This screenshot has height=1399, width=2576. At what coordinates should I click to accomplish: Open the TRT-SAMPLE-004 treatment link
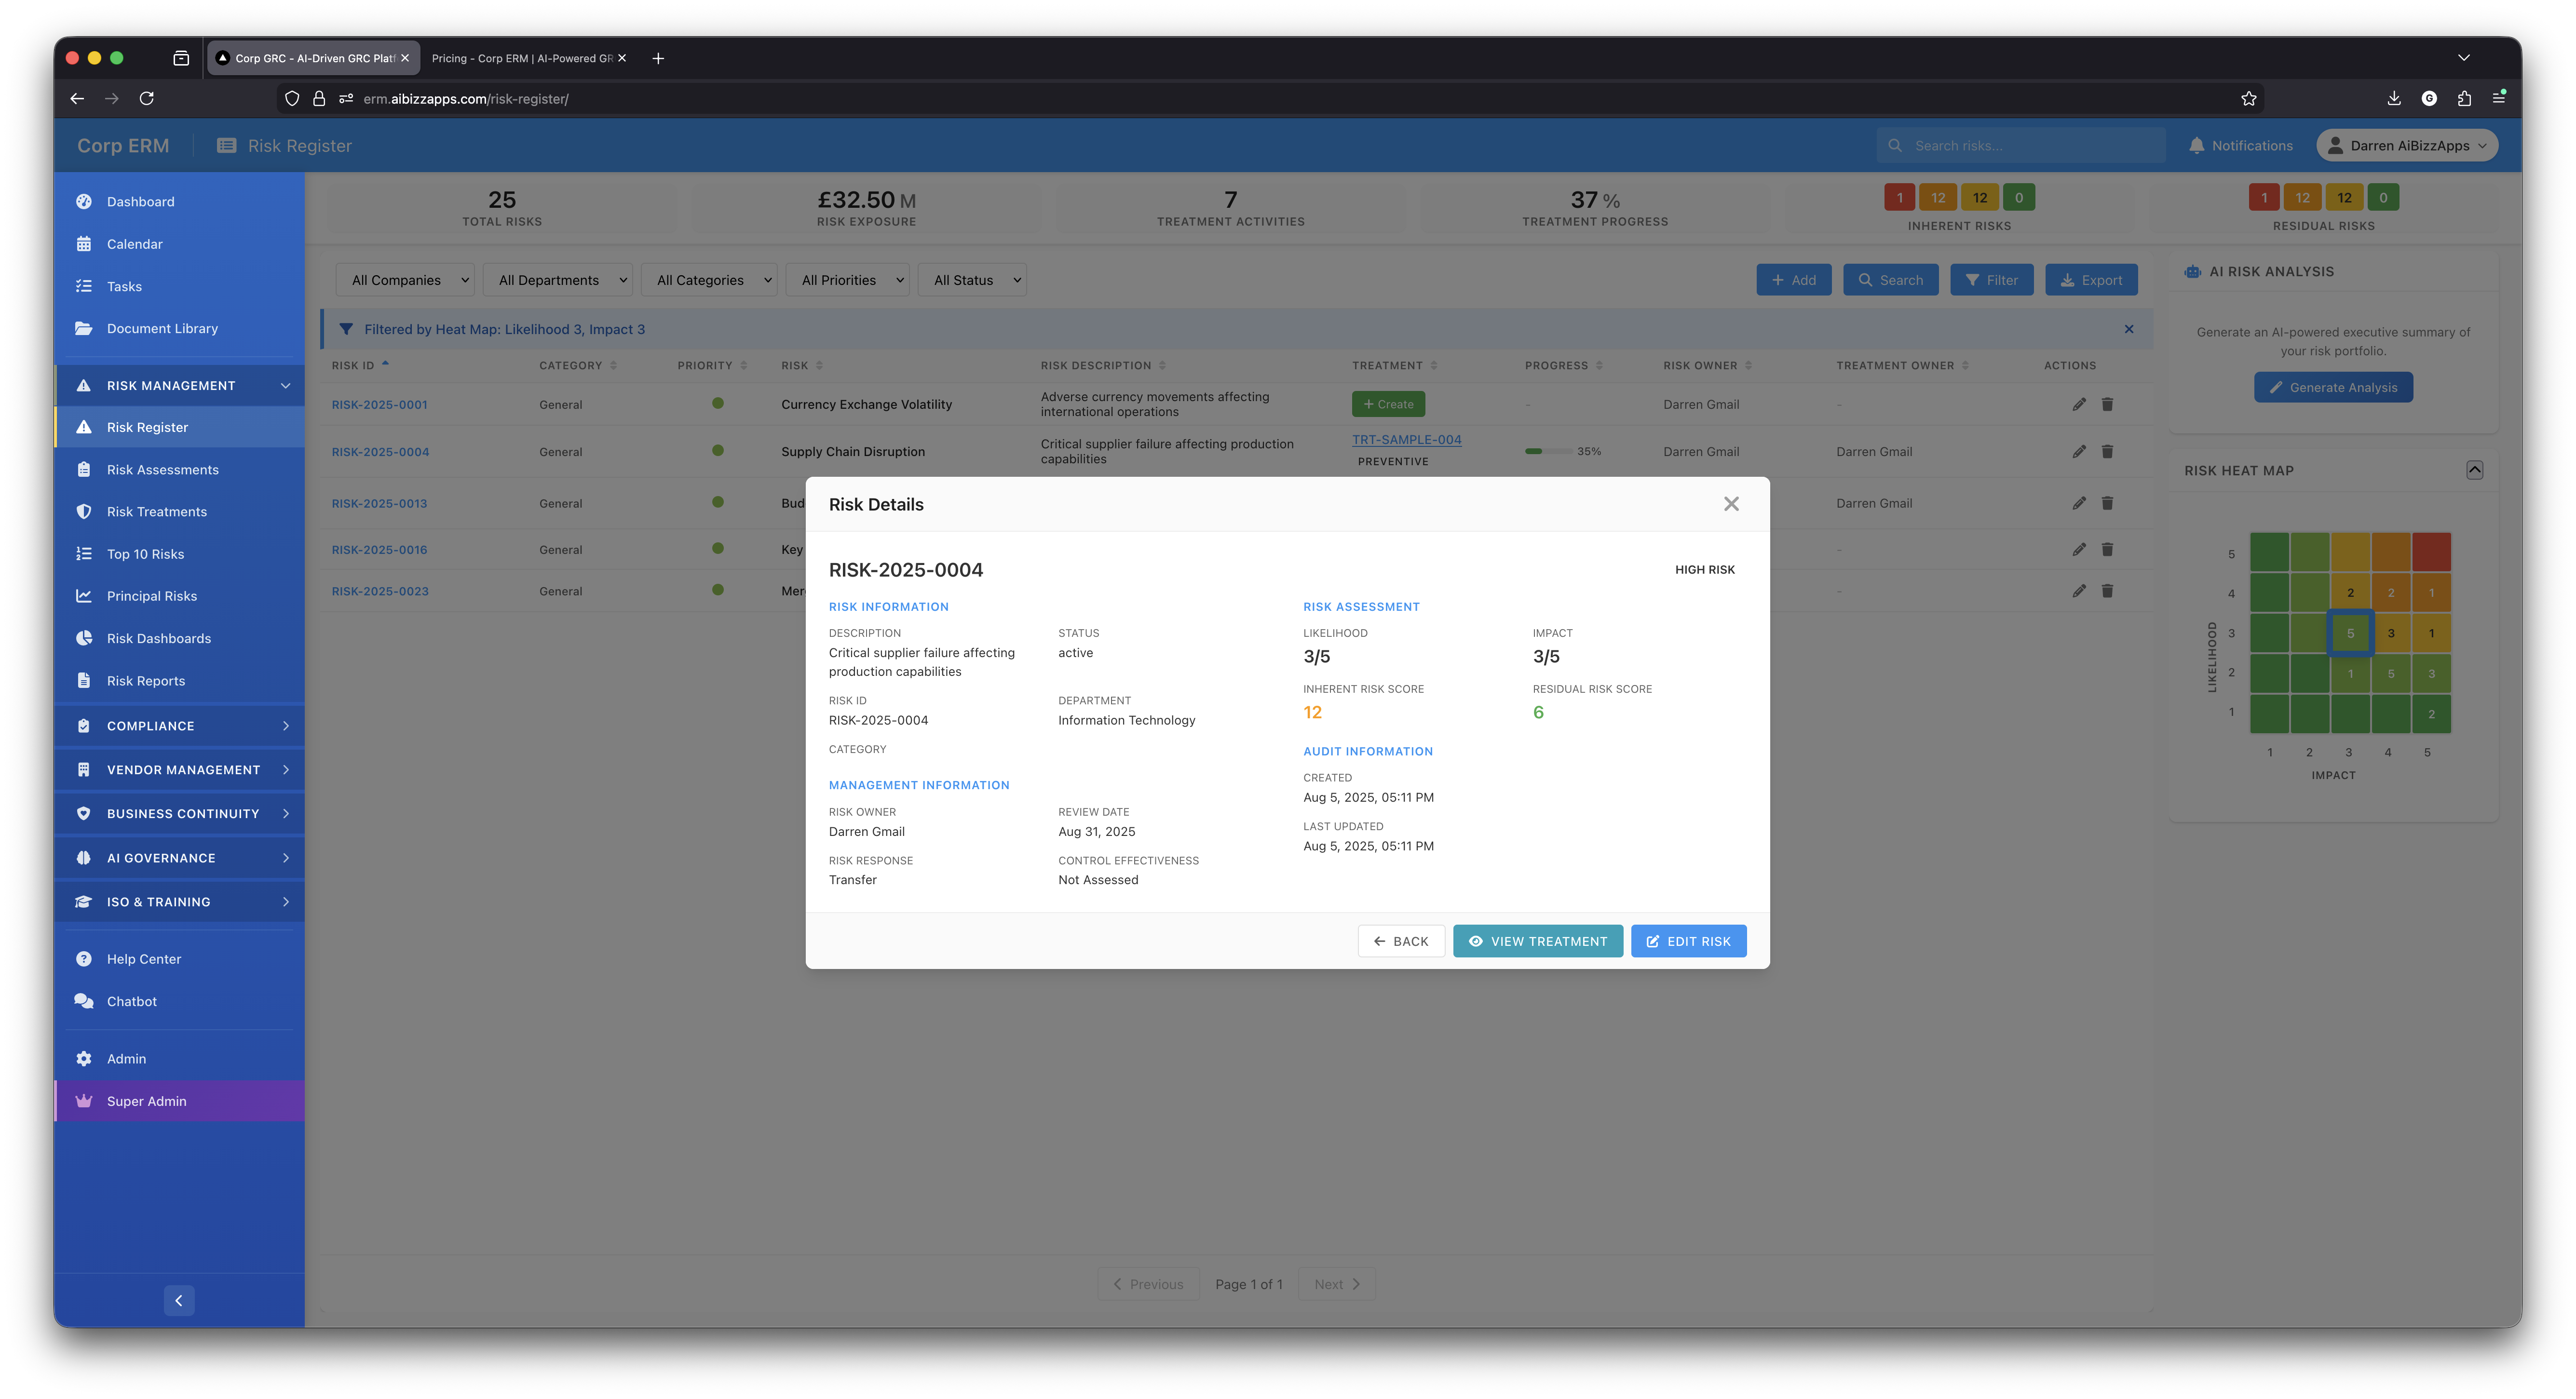pos(1406,439)
